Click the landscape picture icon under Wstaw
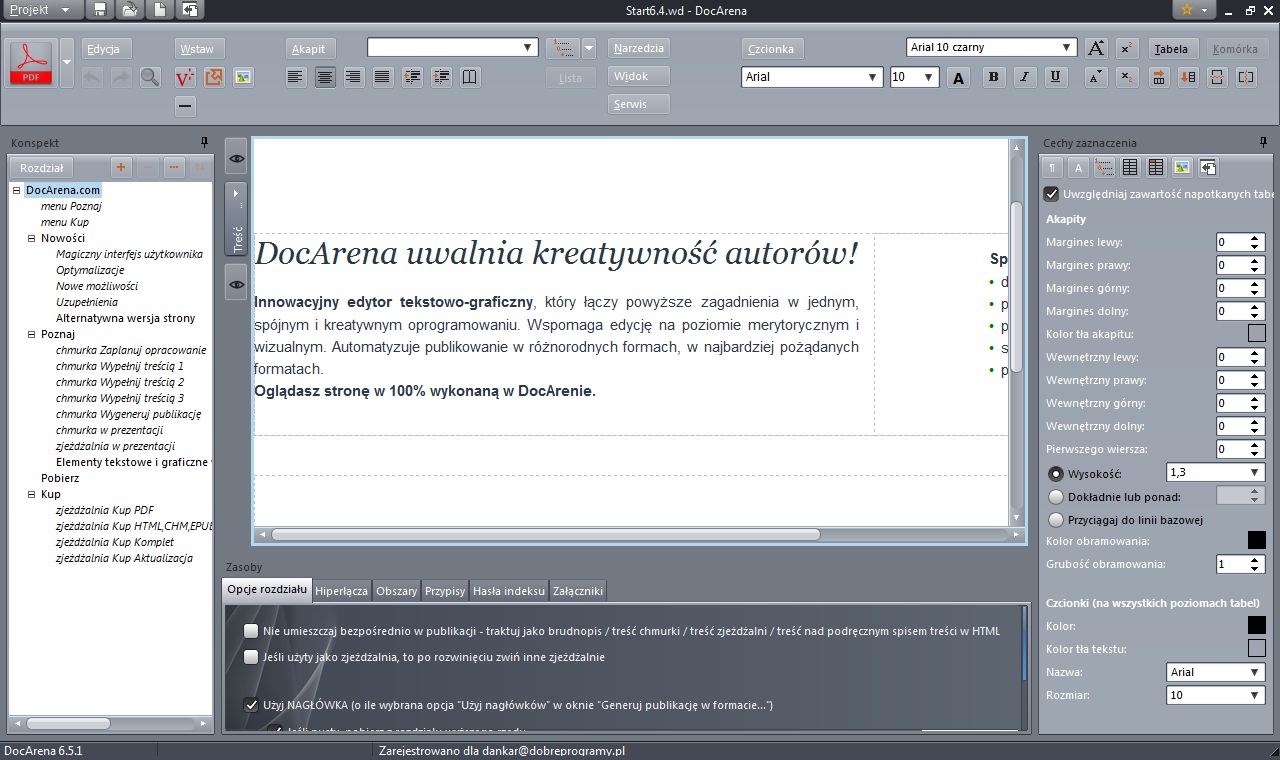This screenshot has height=760, width=1280. pyautogui.click(x=242, y=77)
